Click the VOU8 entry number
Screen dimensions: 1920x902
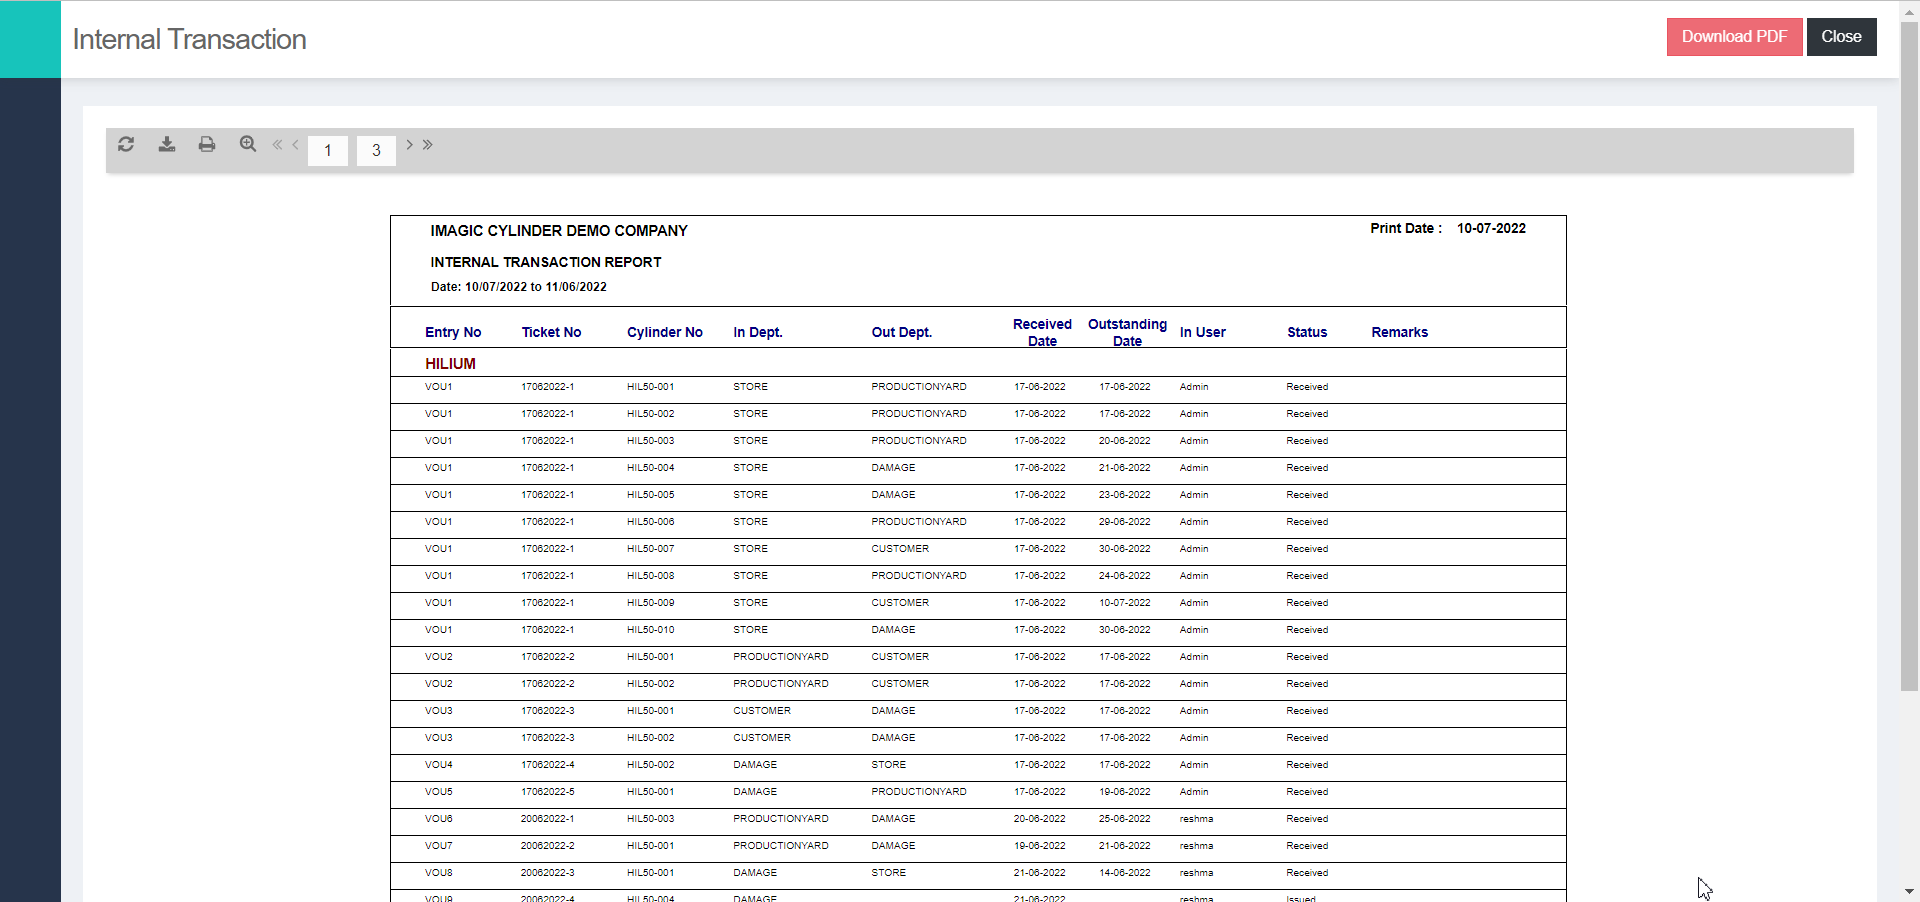pos(439,873)
